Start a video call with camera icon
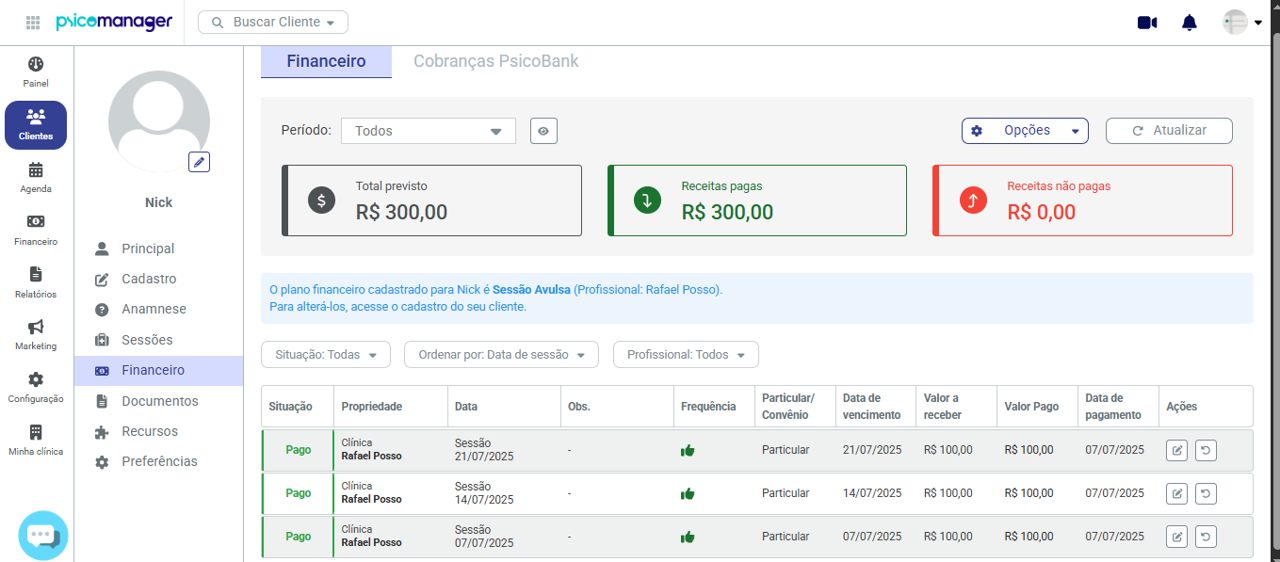The width and height of the screenshot is (1280, 562). [1147, 22]
